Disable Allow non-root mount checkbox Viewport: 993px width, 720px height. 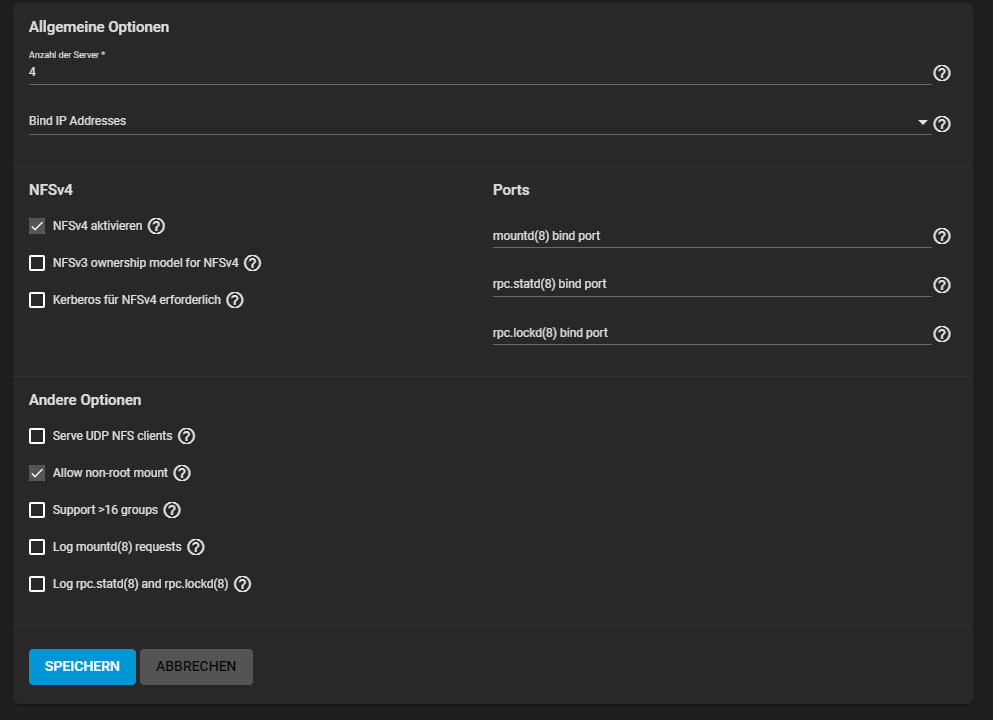[x=37, y=473]
